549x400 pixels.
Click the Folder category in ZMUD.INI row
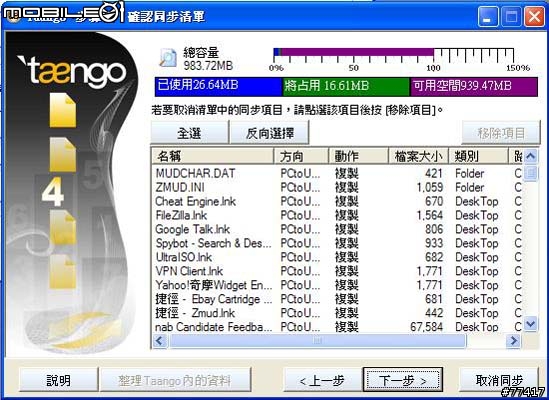(x=470, y=187)
